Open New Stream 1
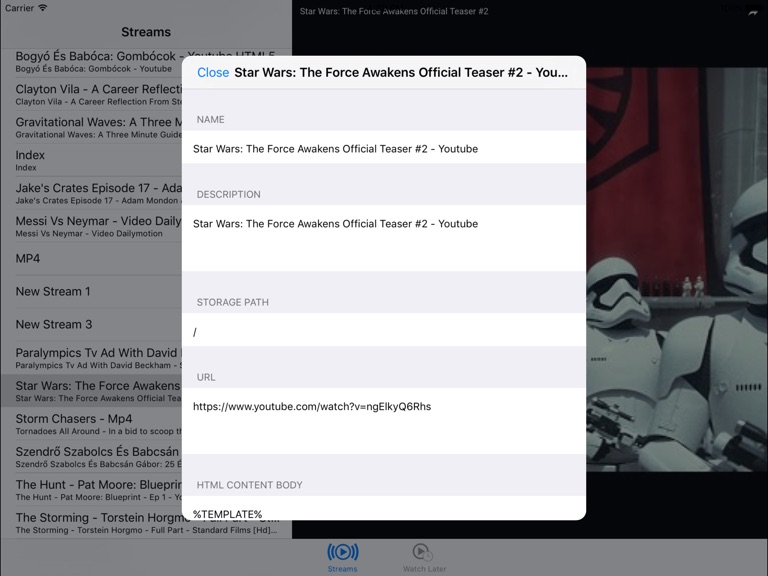Viewport: 768px width, 576px height. [91, 291]
